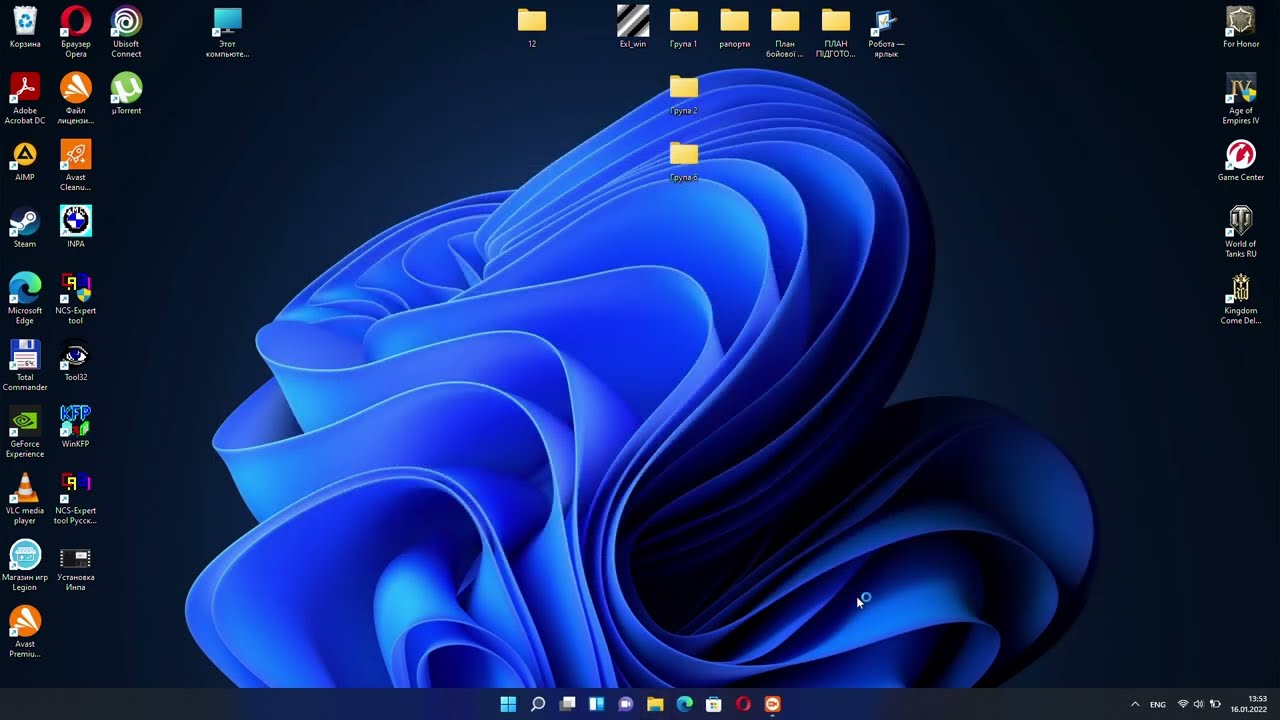Launch Edge from the taskbar
Screen dimensions: 1280x720
(x=685, y=704)
